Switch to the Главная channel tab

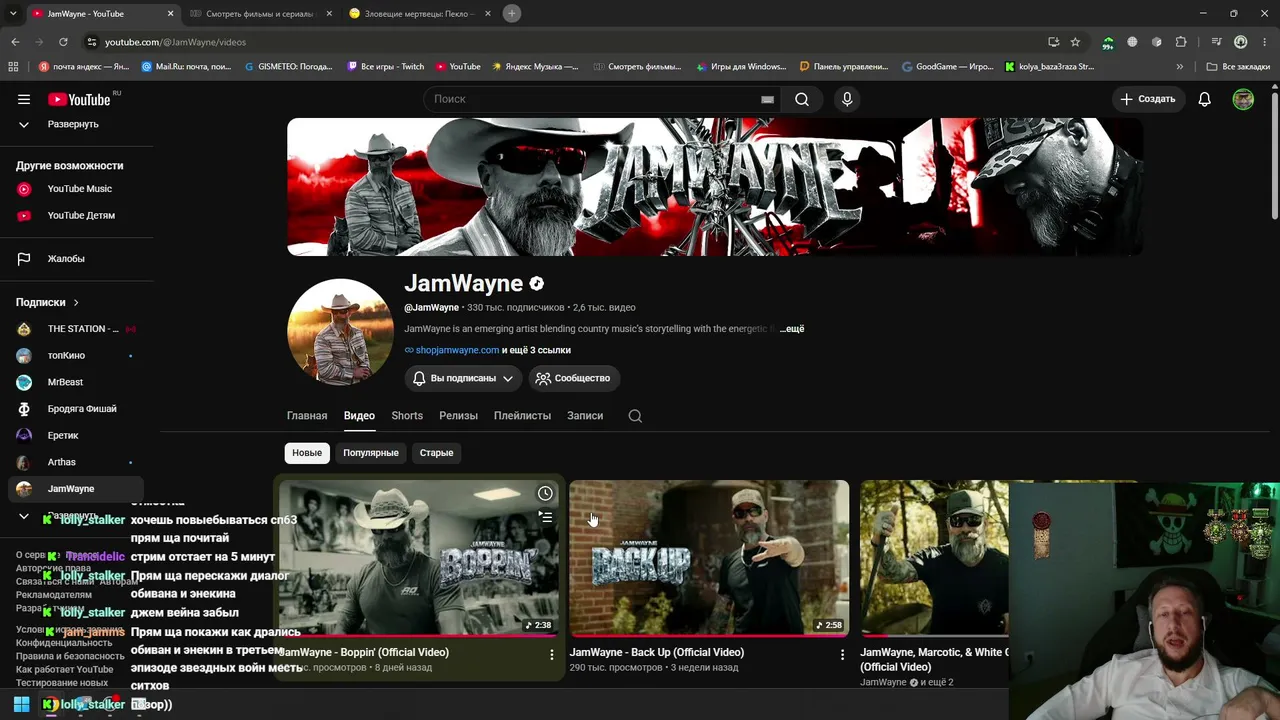[307, 416]
